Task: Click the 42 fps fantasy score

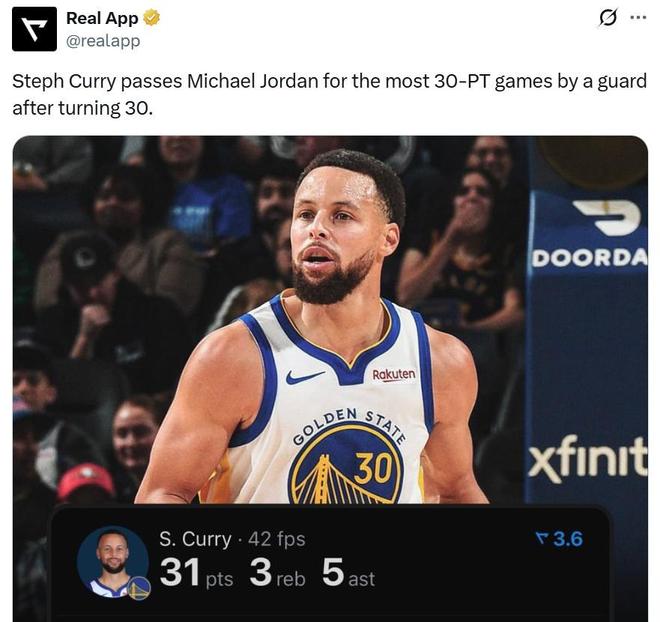Action: tap(277, 539)
